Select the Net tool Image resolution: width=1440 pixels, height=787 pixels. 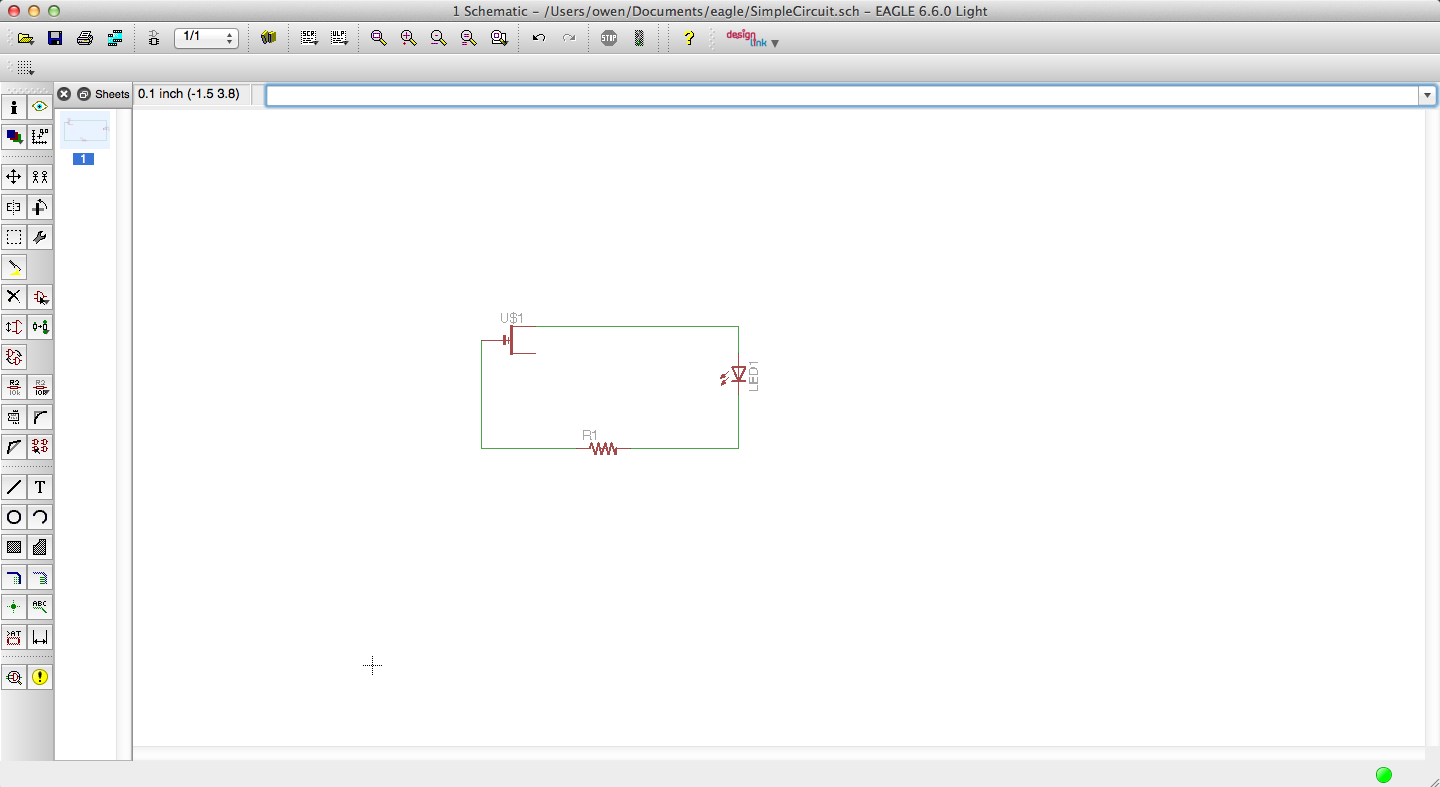(x=40, y=577)
